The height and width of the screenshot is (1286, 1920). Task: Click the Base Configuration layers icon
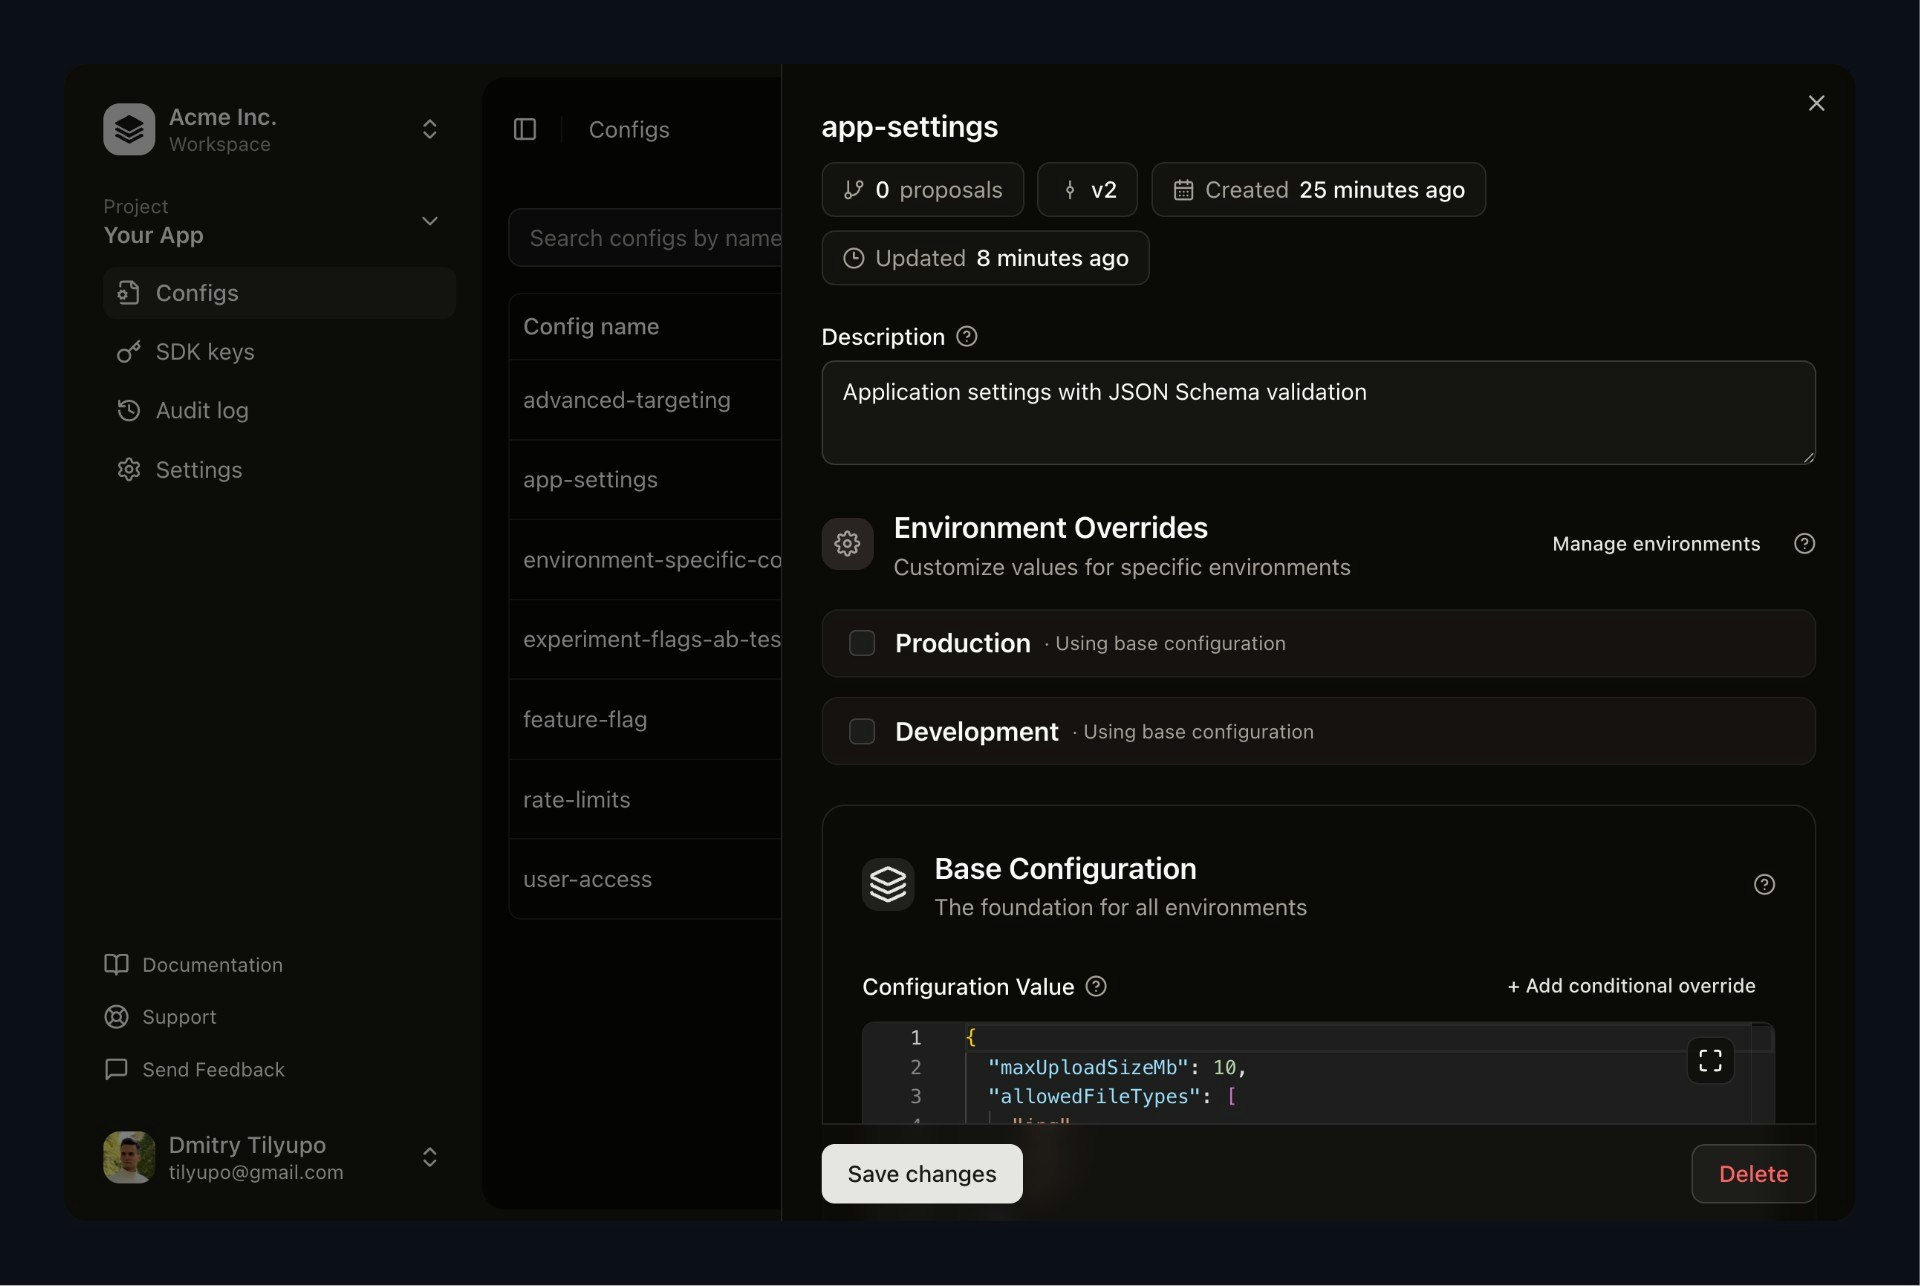click(887, 883)
